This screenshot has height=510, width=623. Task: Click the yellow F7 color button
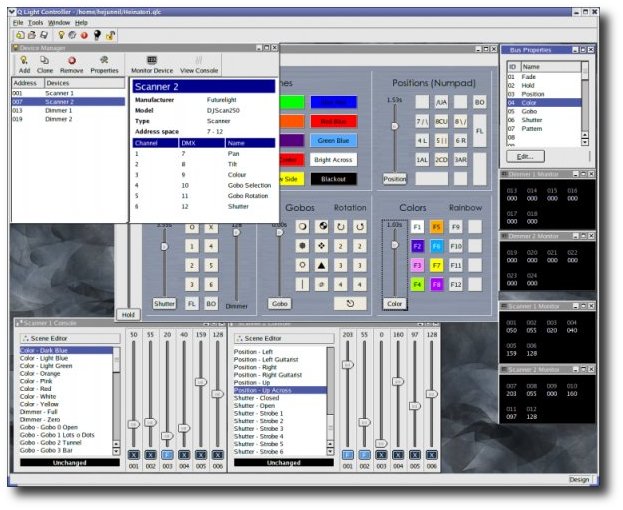click(x=436, y=265)
